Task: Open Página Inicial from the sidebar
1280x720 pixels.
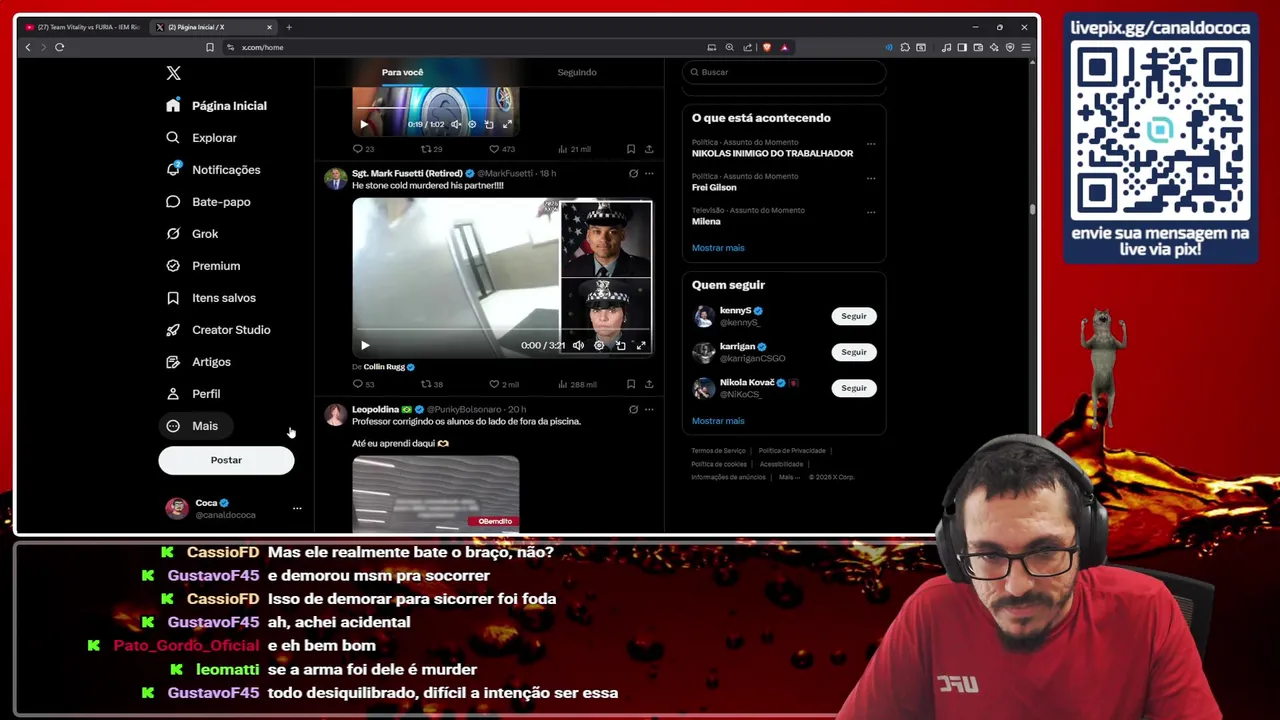Action: (217, 106)
